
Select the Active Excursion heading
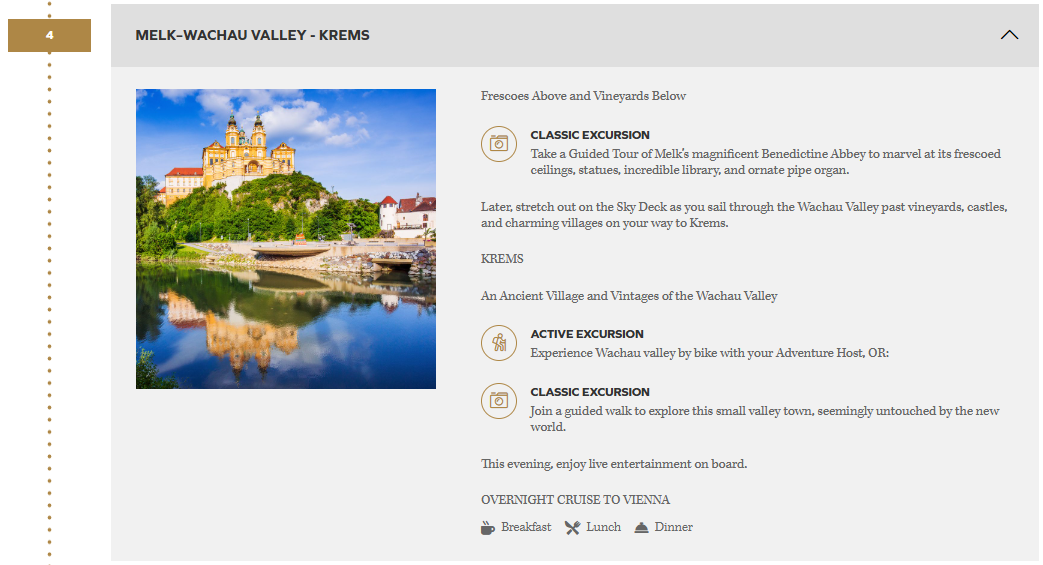tap(587, 334)
